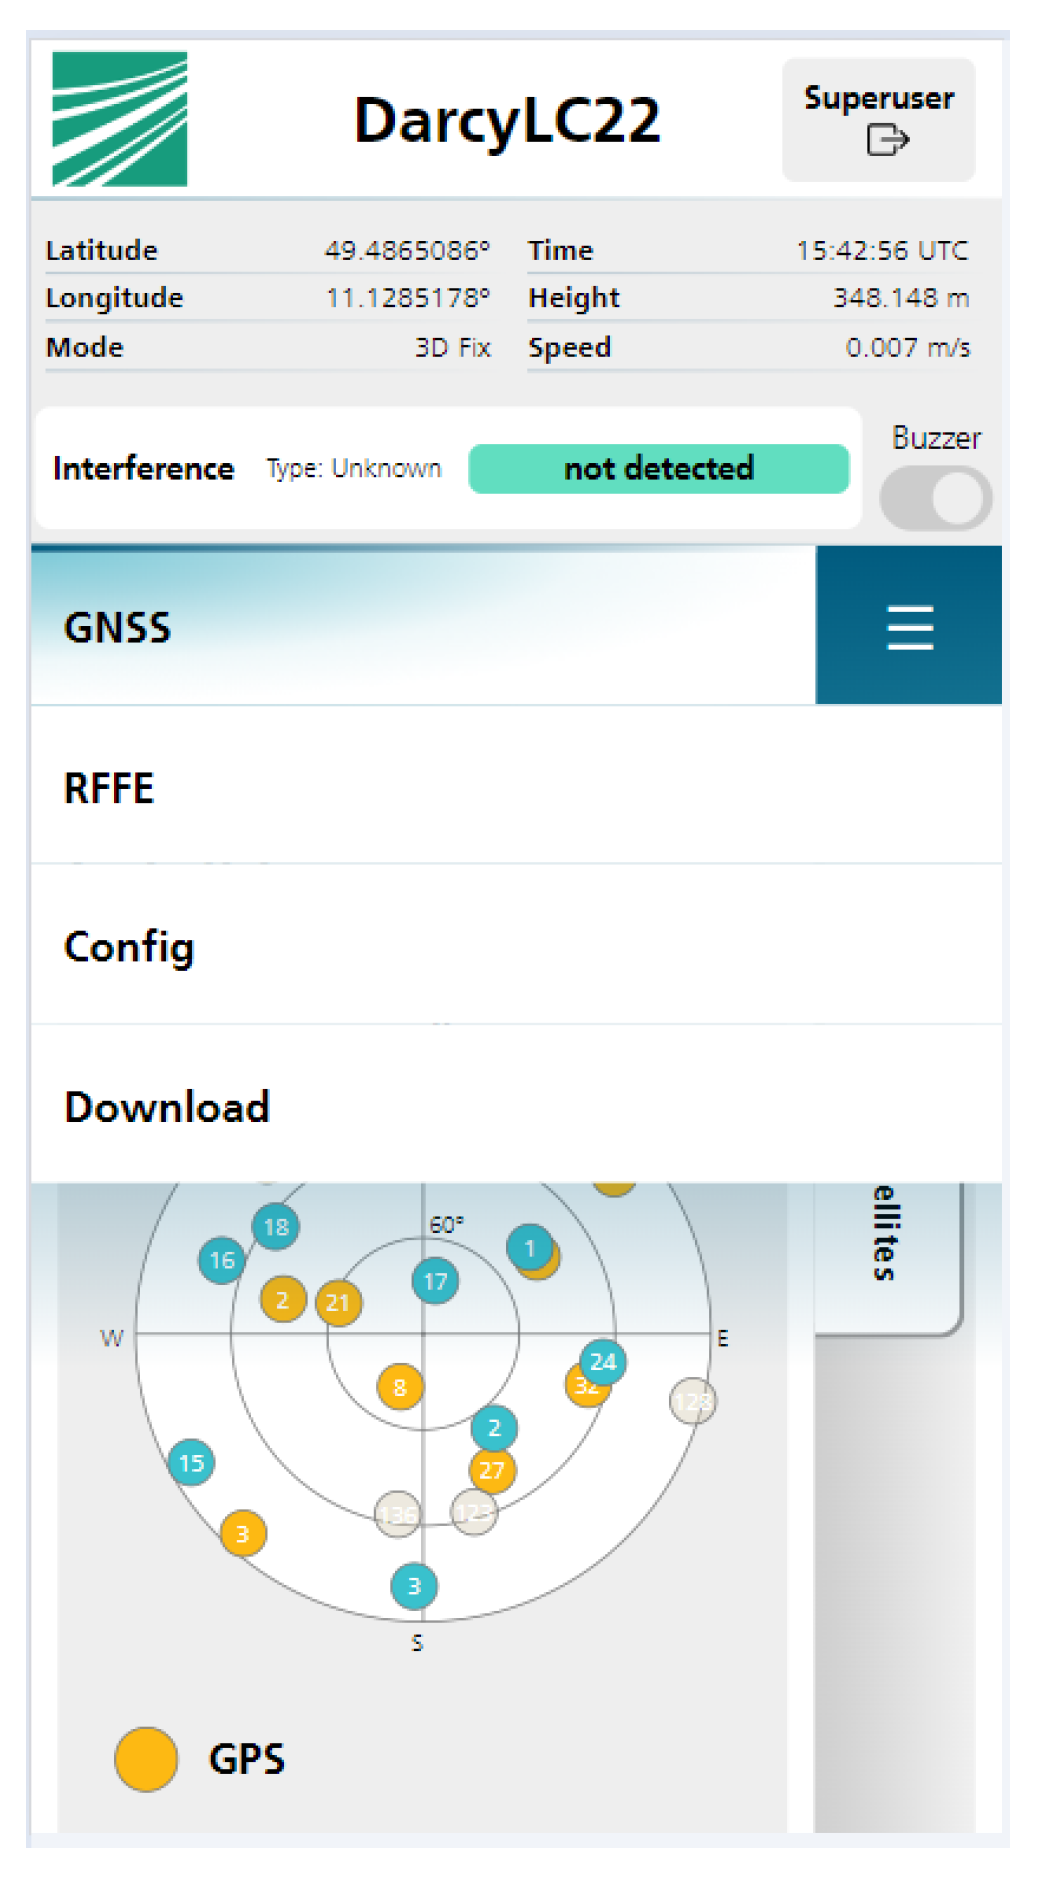Select teal satellite 16 marker
The width and height of the screenshot is (1062, 1877).
222,1260
